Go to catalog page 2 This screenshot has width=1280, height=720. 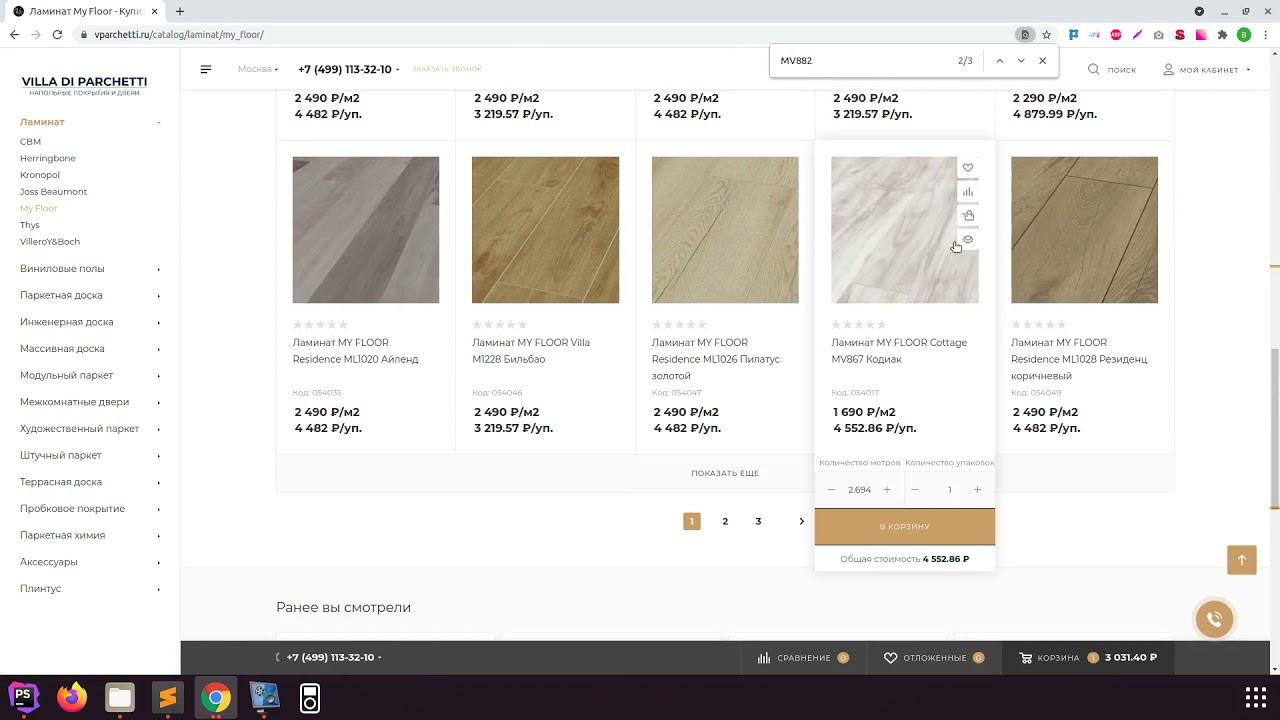point(725,521)
